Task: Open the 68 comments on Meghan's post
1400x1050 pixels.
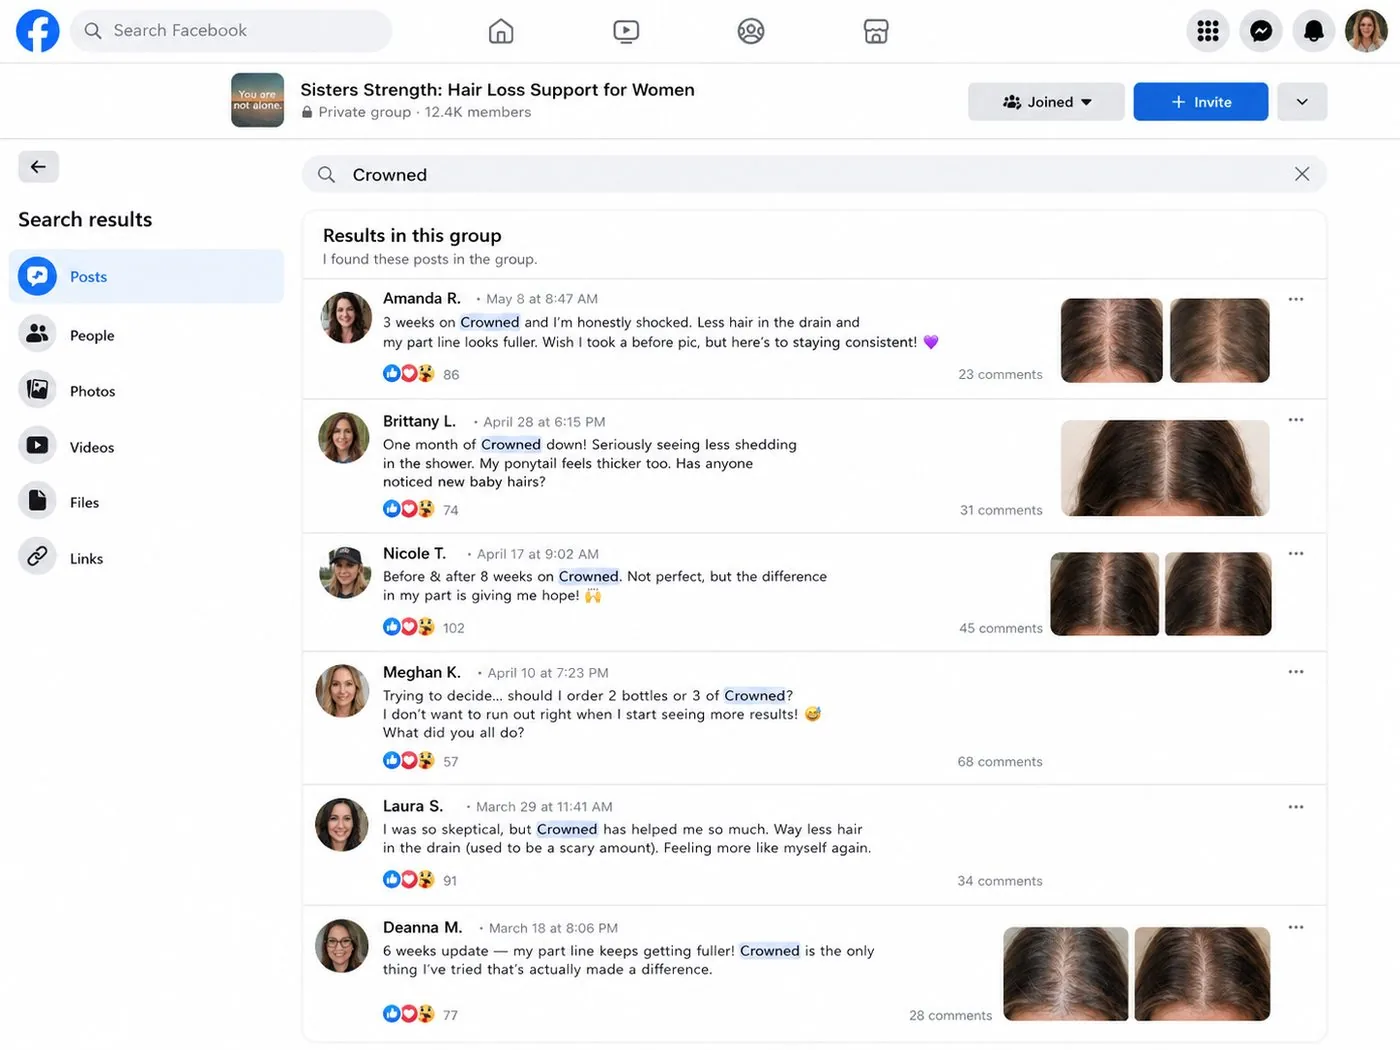Action: [x=1000, y=762]
